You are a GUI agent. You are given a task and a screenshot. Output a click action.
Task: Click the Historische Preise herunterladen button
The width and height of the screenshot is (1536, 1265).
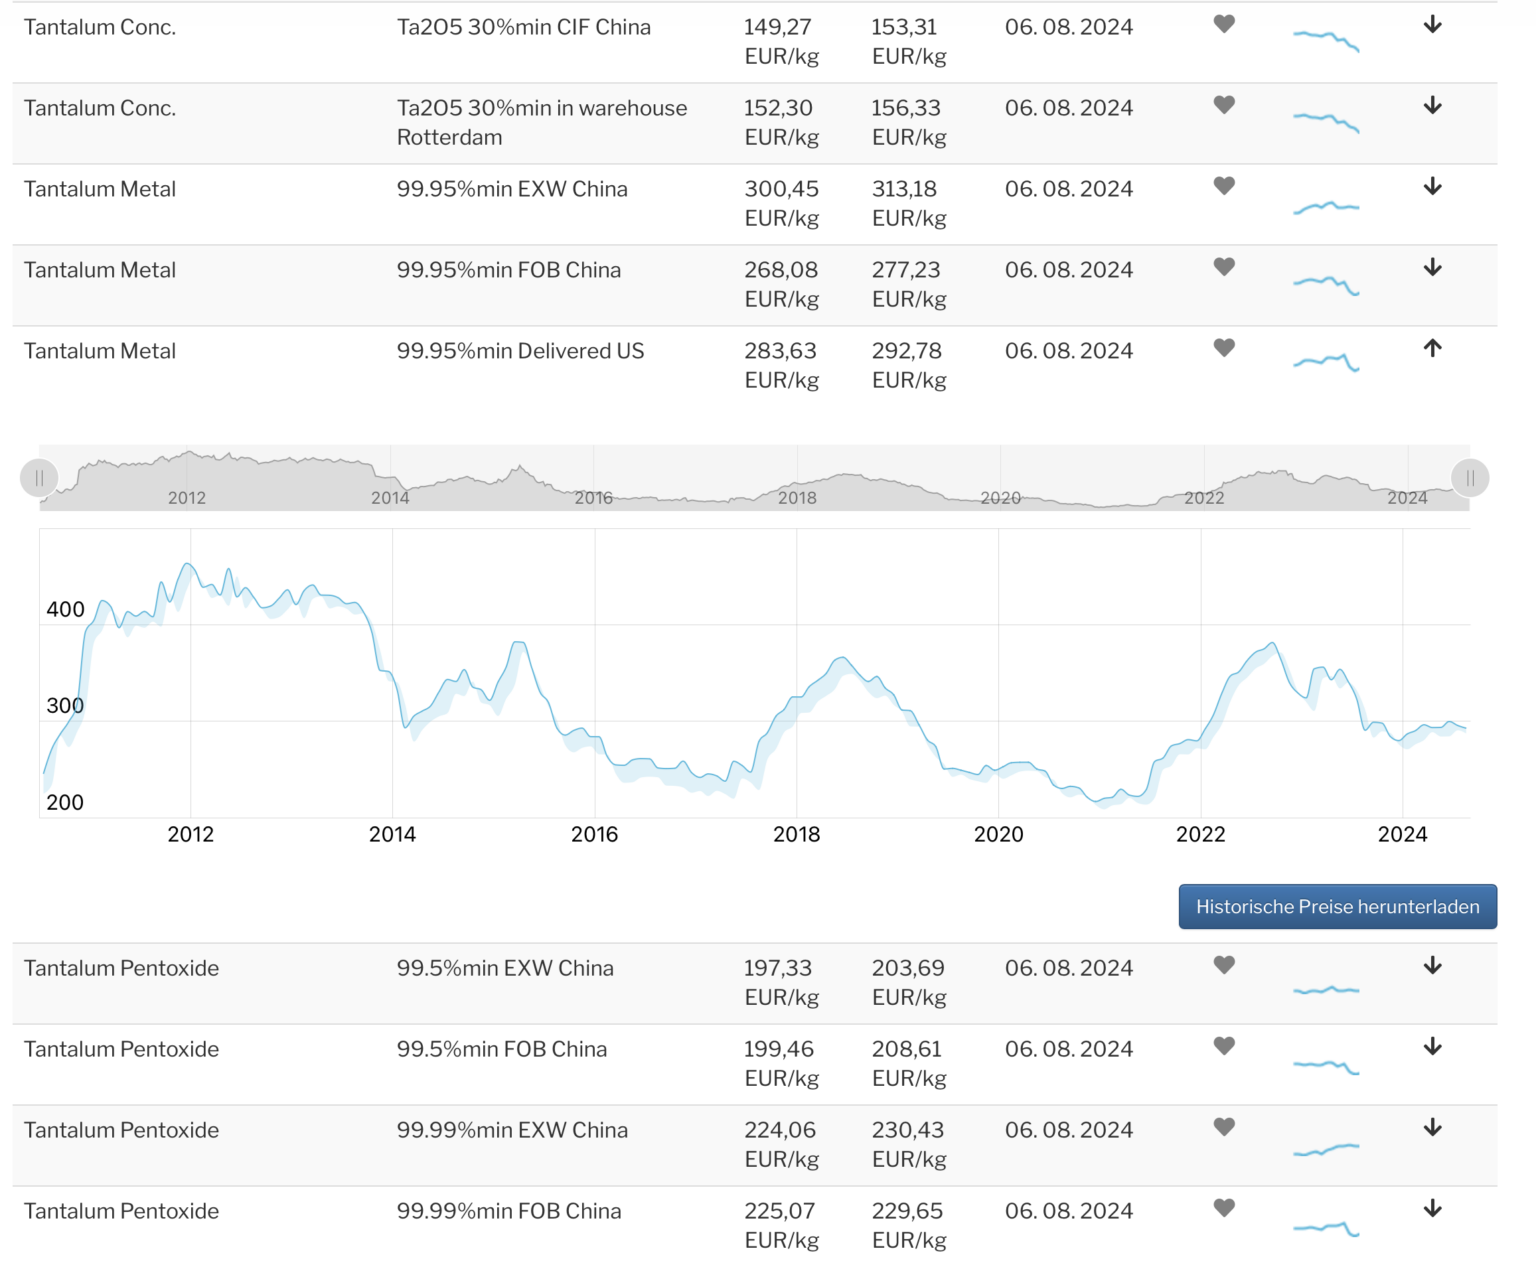[x=1337, y=907]
